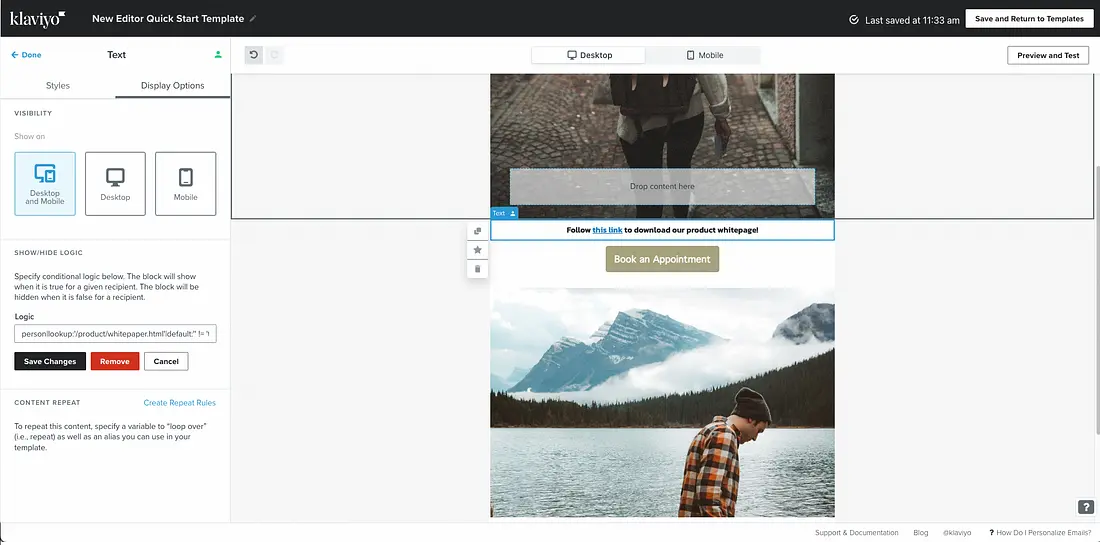Open the help question mark icon

[1085, 507]
